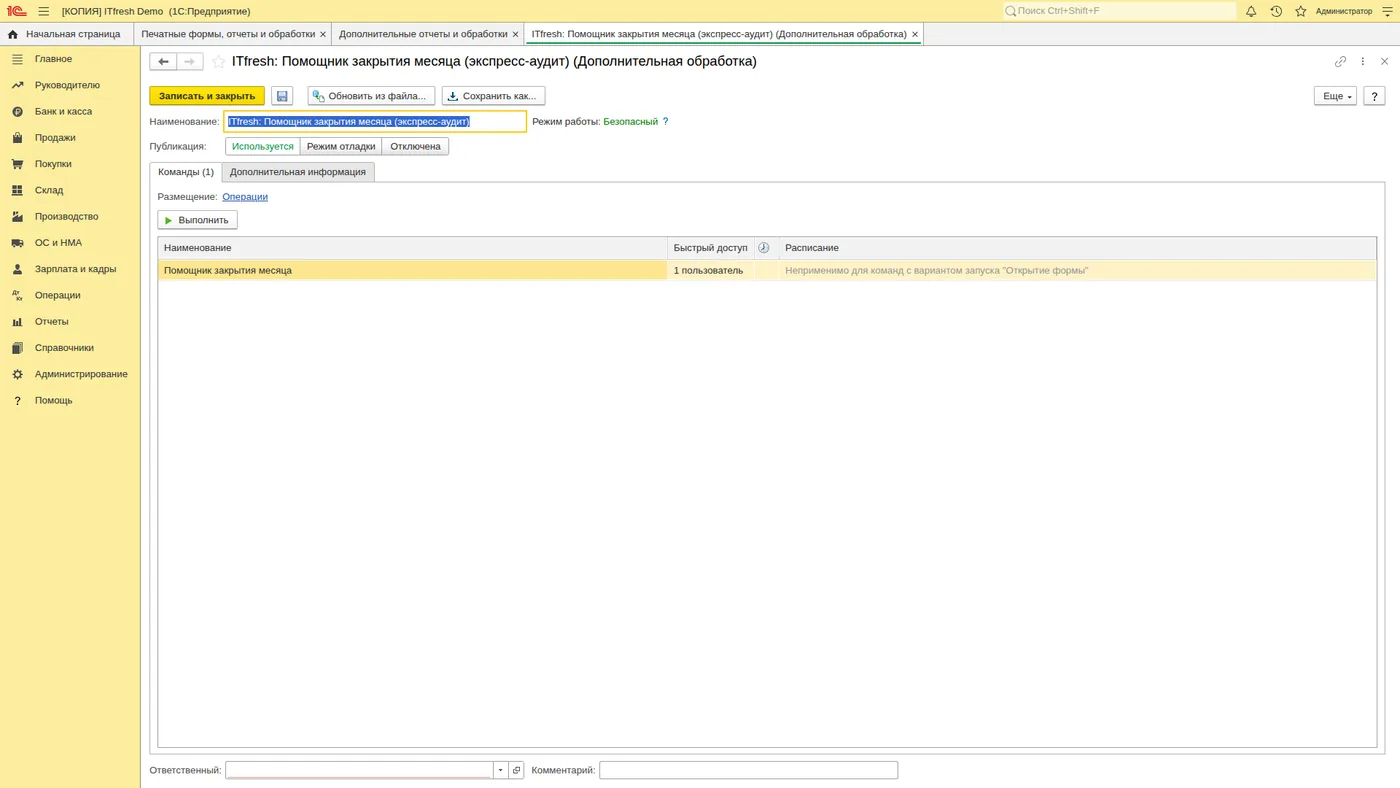Select the Команды (1) tab

186,172
